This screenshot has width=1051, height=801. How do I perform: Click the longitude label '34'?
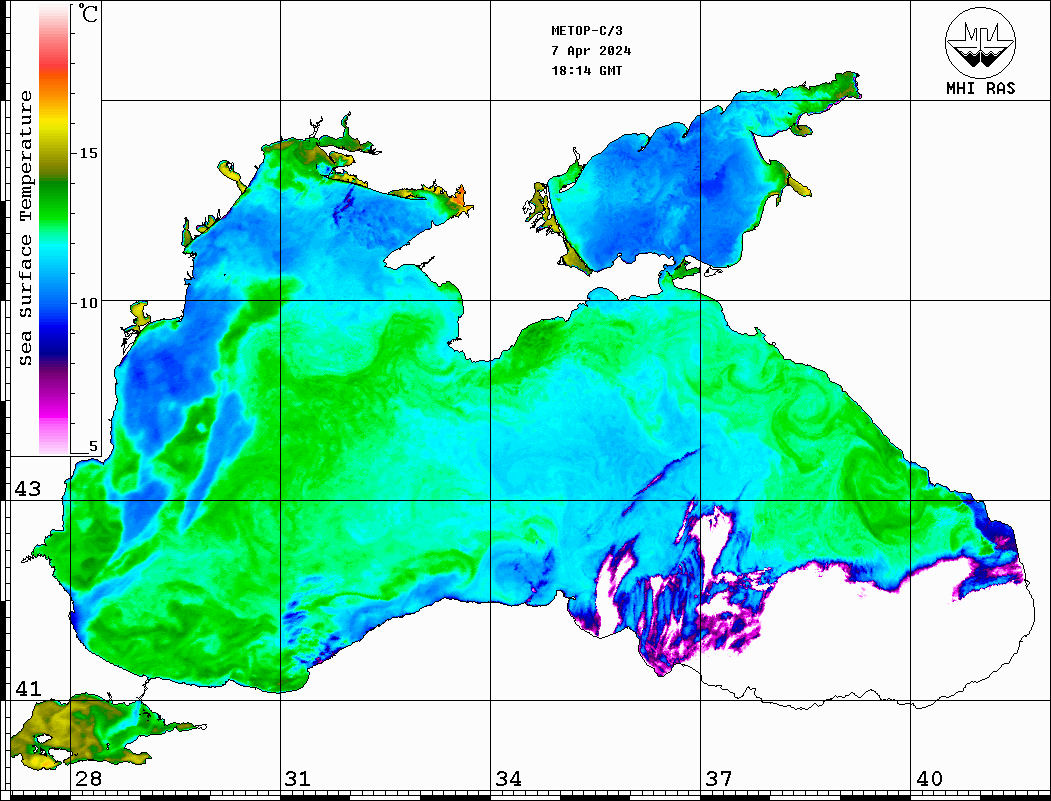click(508, 779)
